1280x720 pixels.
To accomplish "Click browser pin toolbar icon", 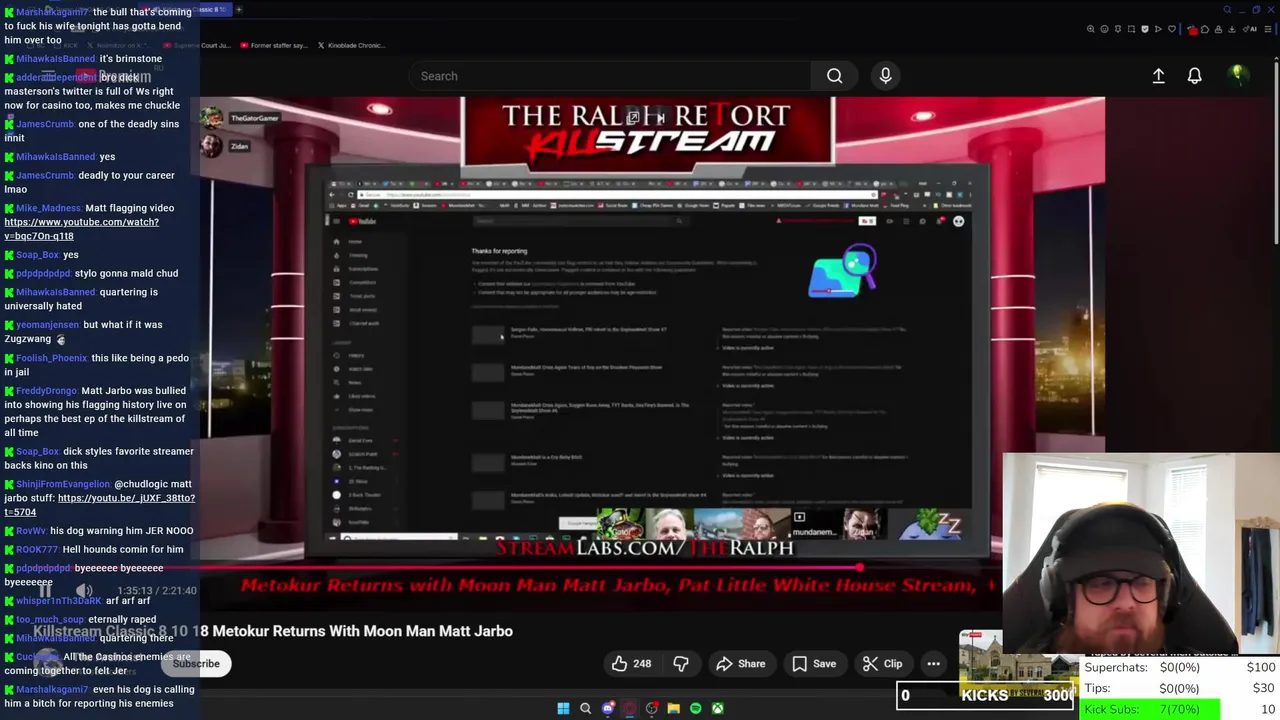I will pos(1118,29).
